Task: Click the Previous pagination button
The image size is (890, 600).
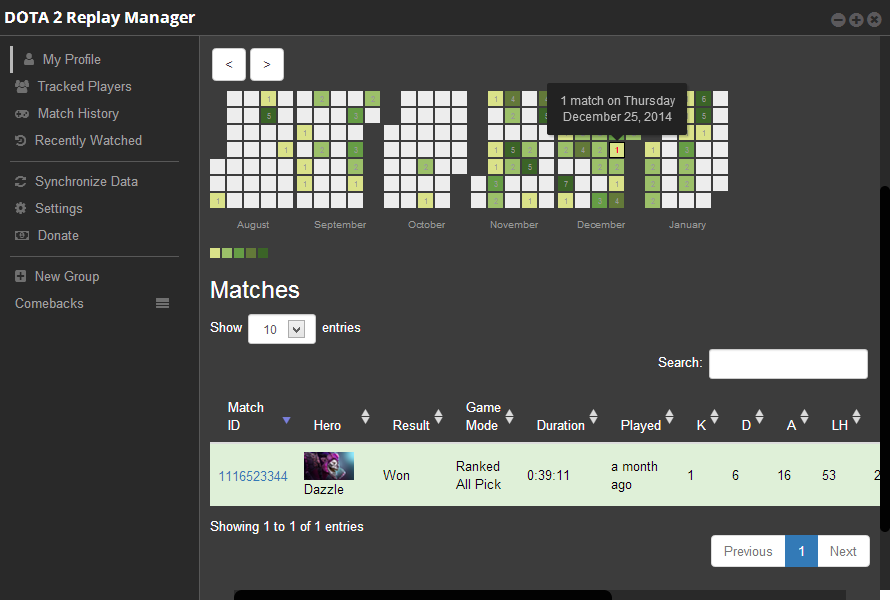Action: [748, 551]
